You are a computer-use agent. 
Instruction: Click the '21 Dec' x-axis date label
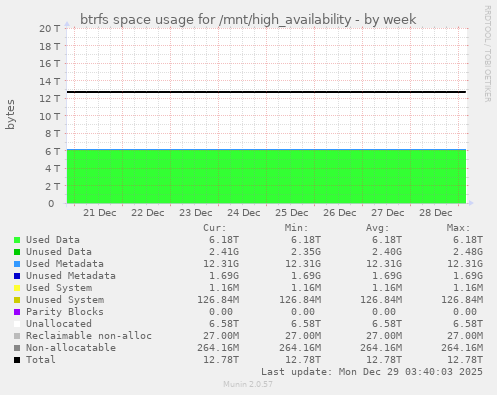pyautogui.click(x=100, y=213)
